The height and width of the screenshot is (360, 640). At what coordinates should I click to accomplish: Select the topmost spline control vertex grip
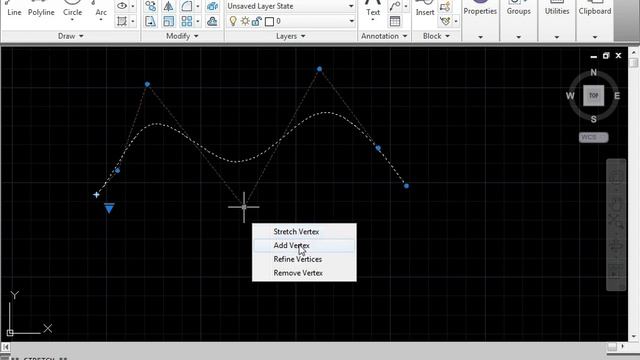pyautogui.click(x=320, y=69)
